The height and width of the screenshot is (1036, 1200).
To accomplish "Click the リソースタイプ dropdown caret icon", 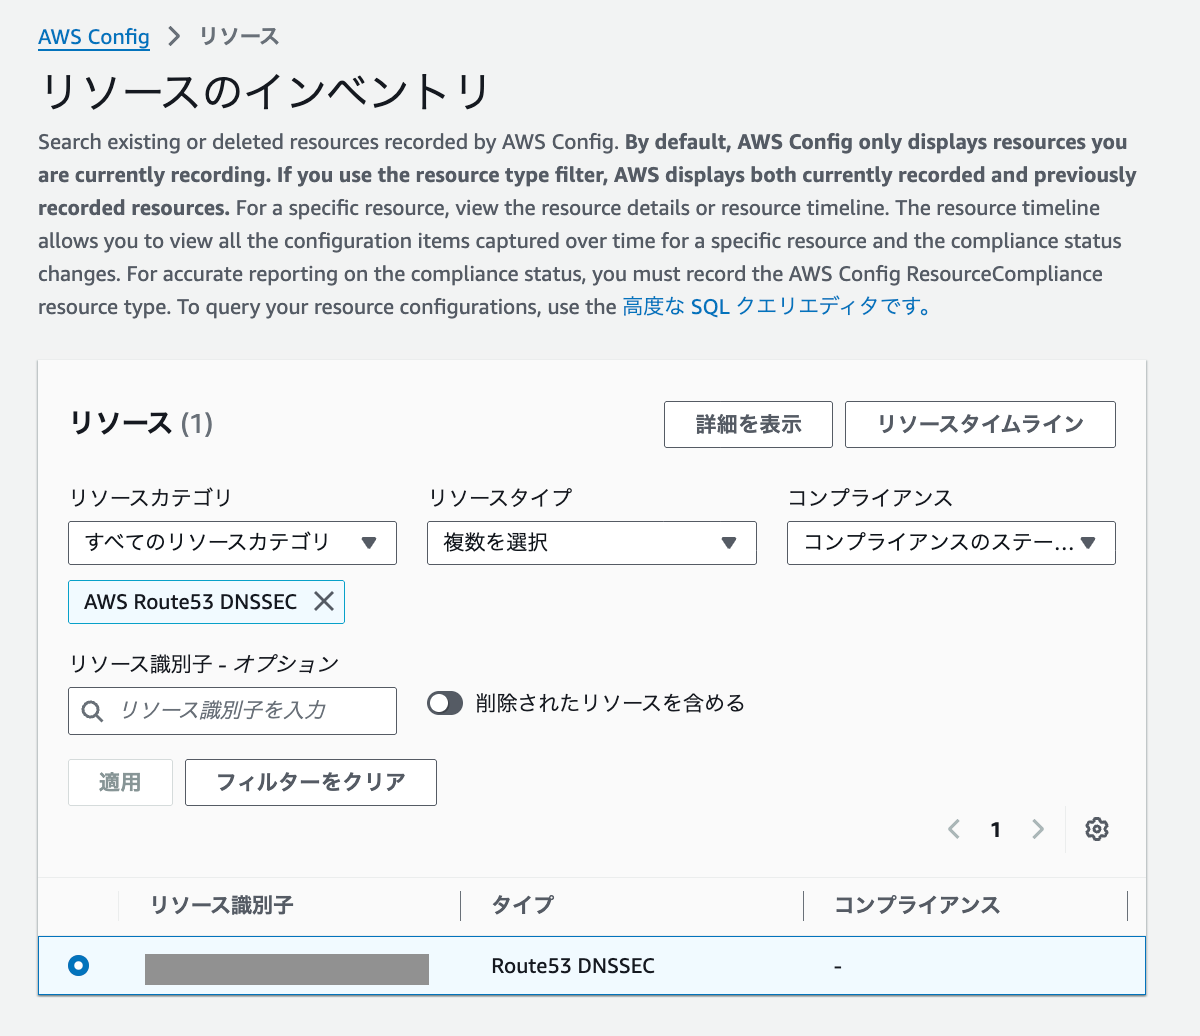I will pyautogui.click(x=729, y=543).
